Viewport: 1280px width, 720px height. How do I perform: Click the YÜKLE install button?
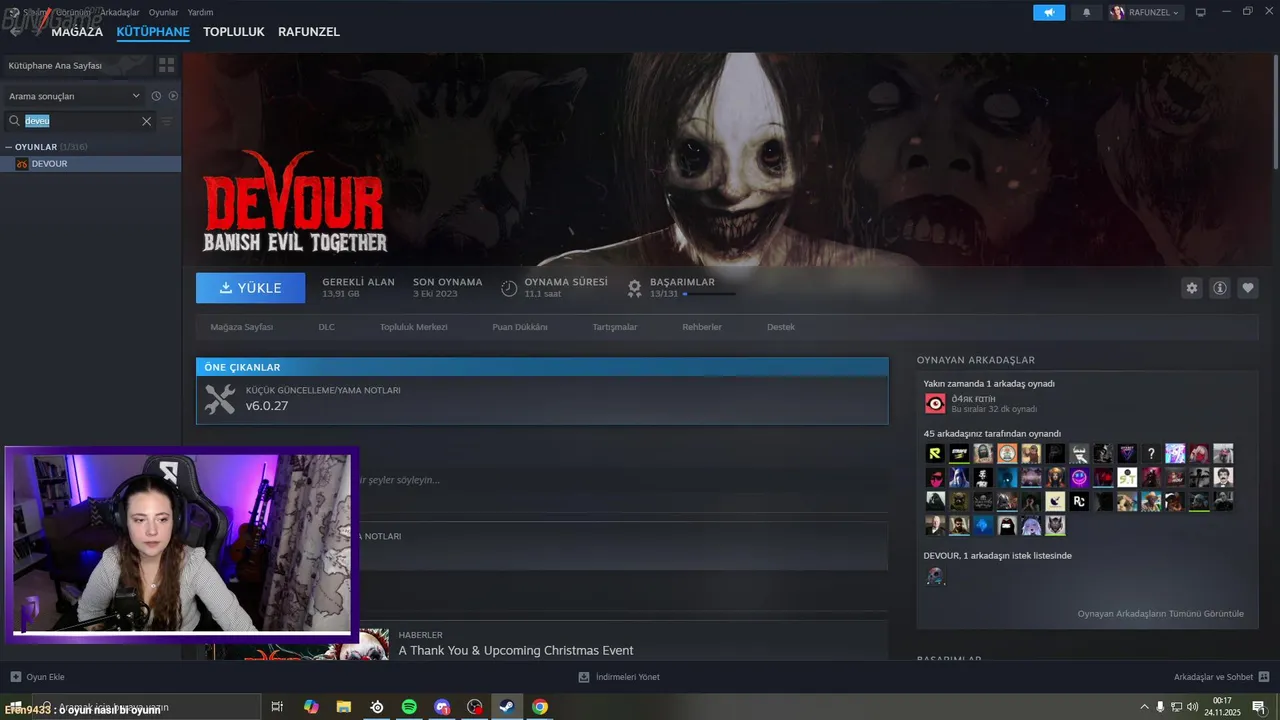click(x=251, y=288)
